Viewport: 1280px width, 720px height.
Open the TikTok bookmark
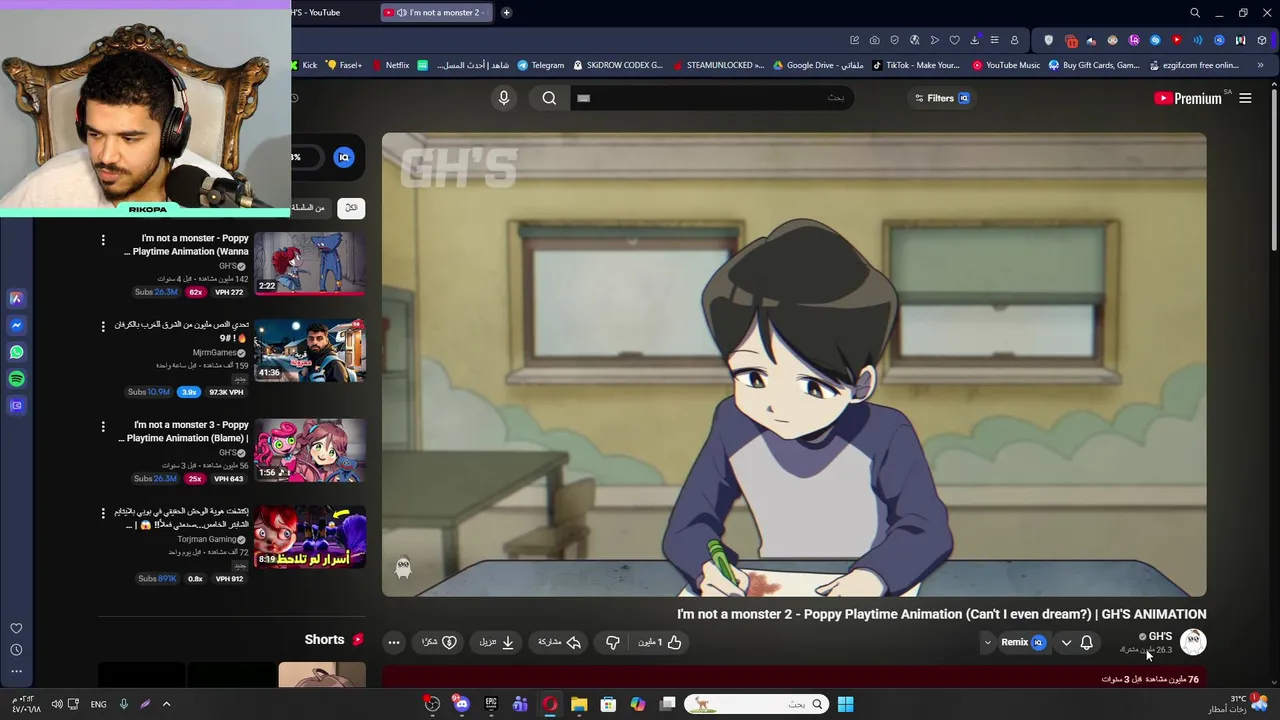point(916,65)
